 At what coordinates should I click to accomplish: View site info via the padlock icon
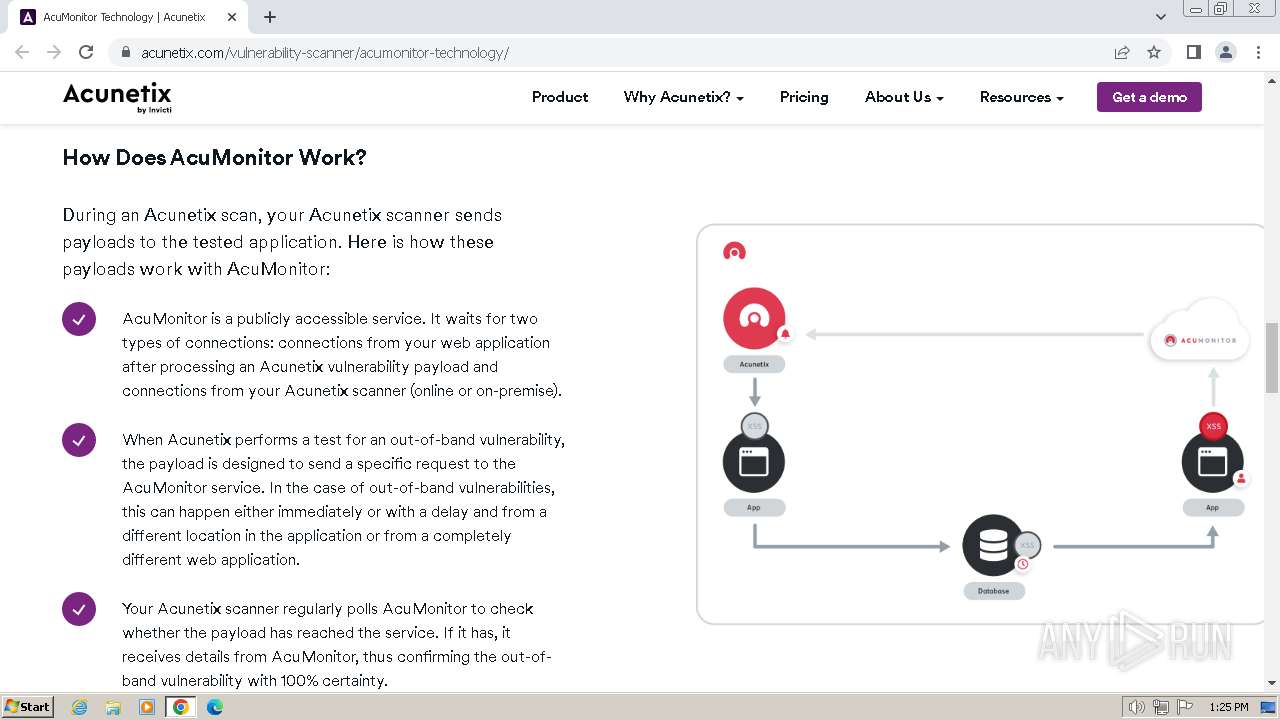pos(125,52)
